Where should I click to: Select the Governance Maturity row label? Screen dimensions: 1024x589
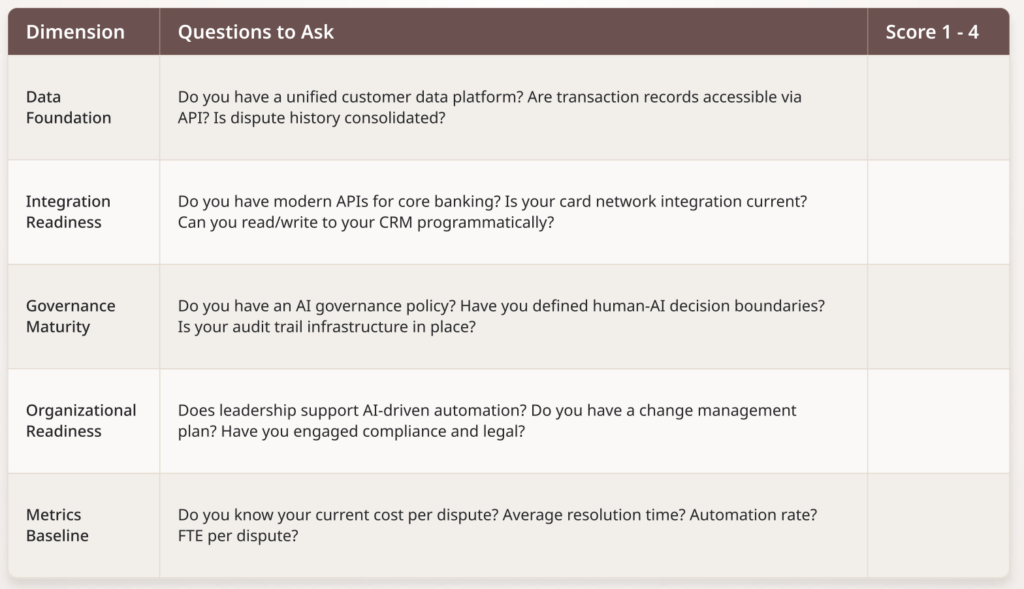tap(70, 316)
